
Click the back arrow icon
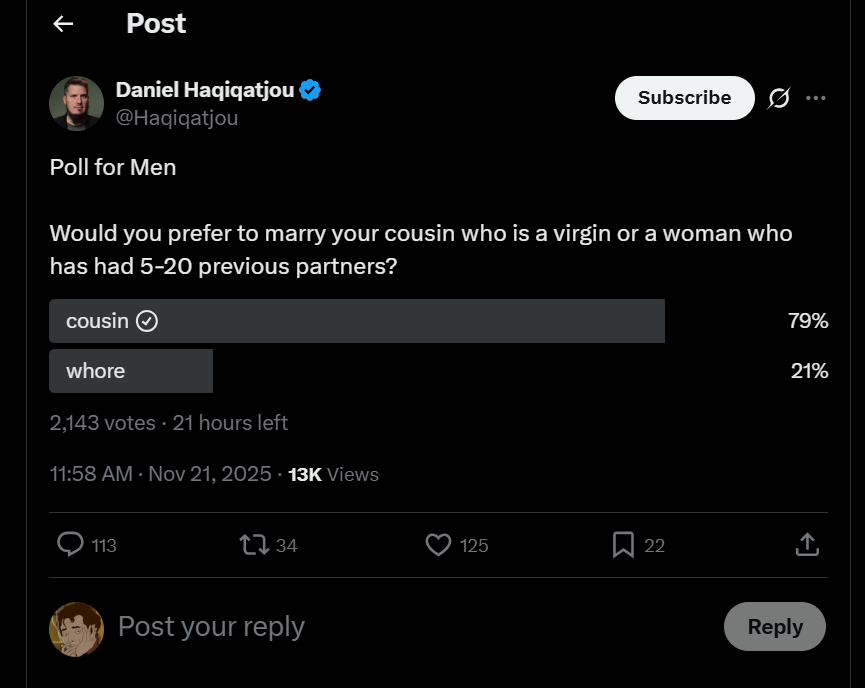click(x=63, y=24)
